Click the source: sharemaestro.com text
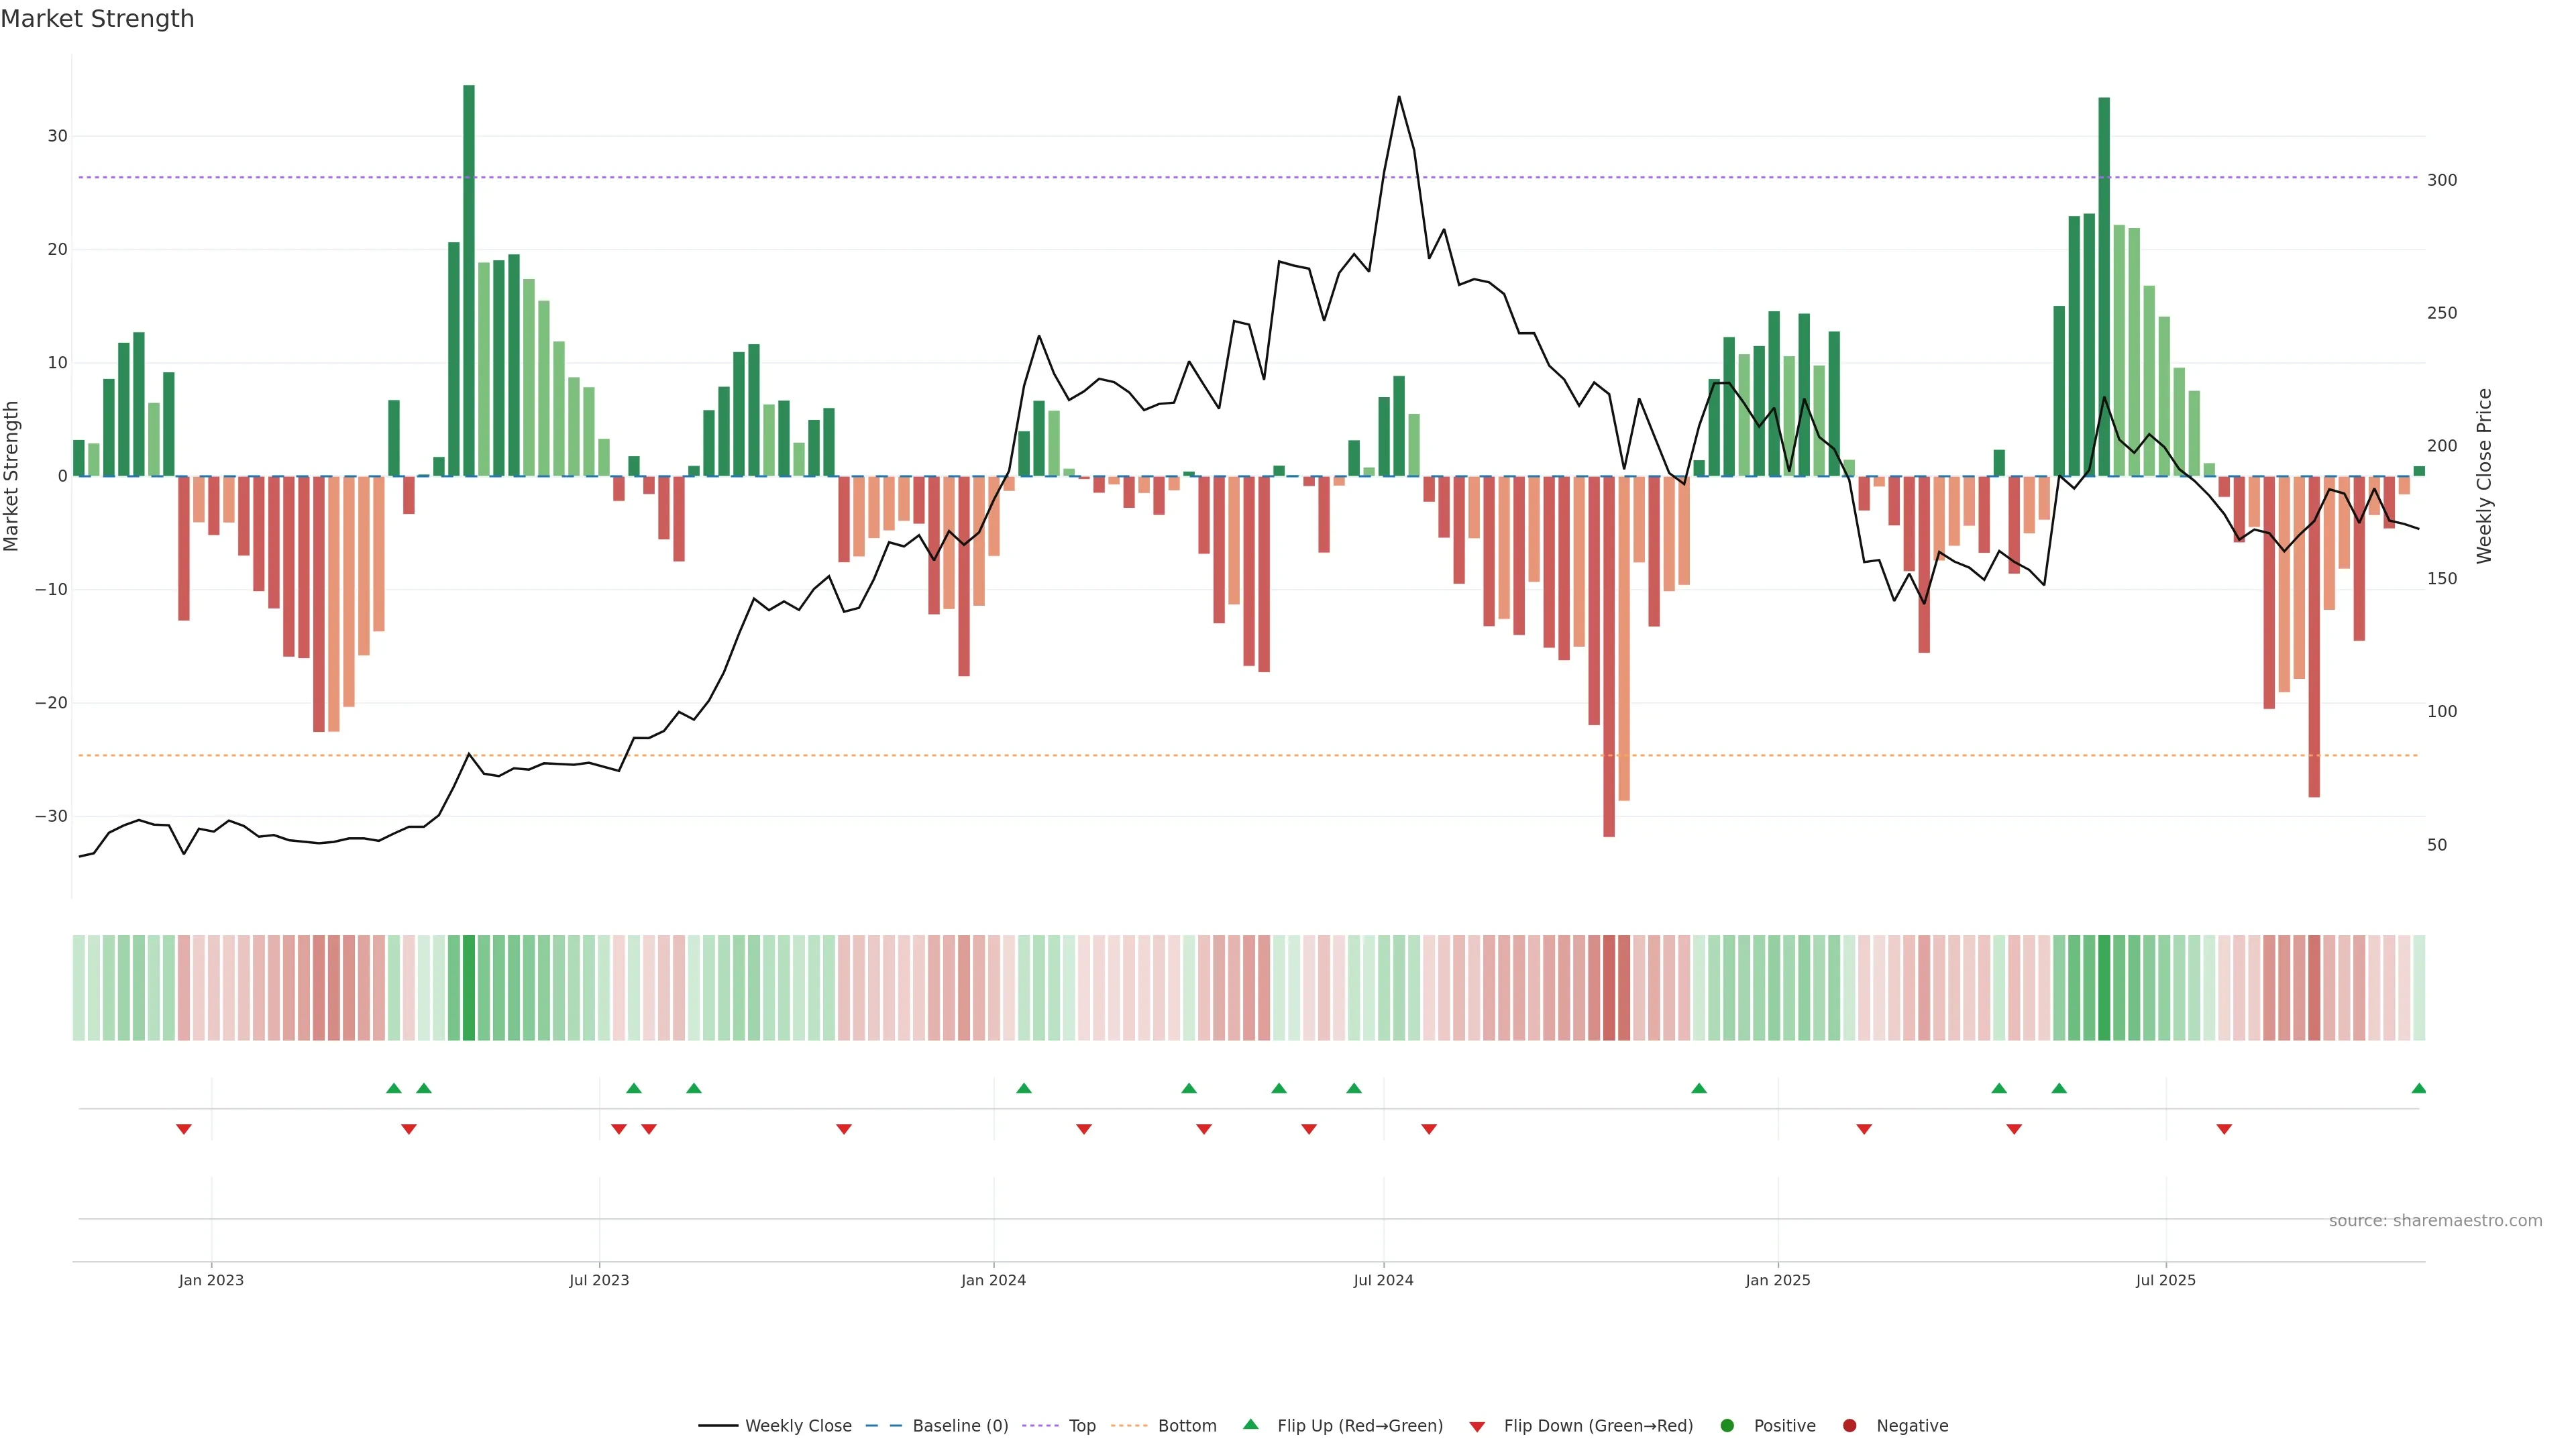The width and height of the screenshot is (2576, 1449). click(2435, 1221)
